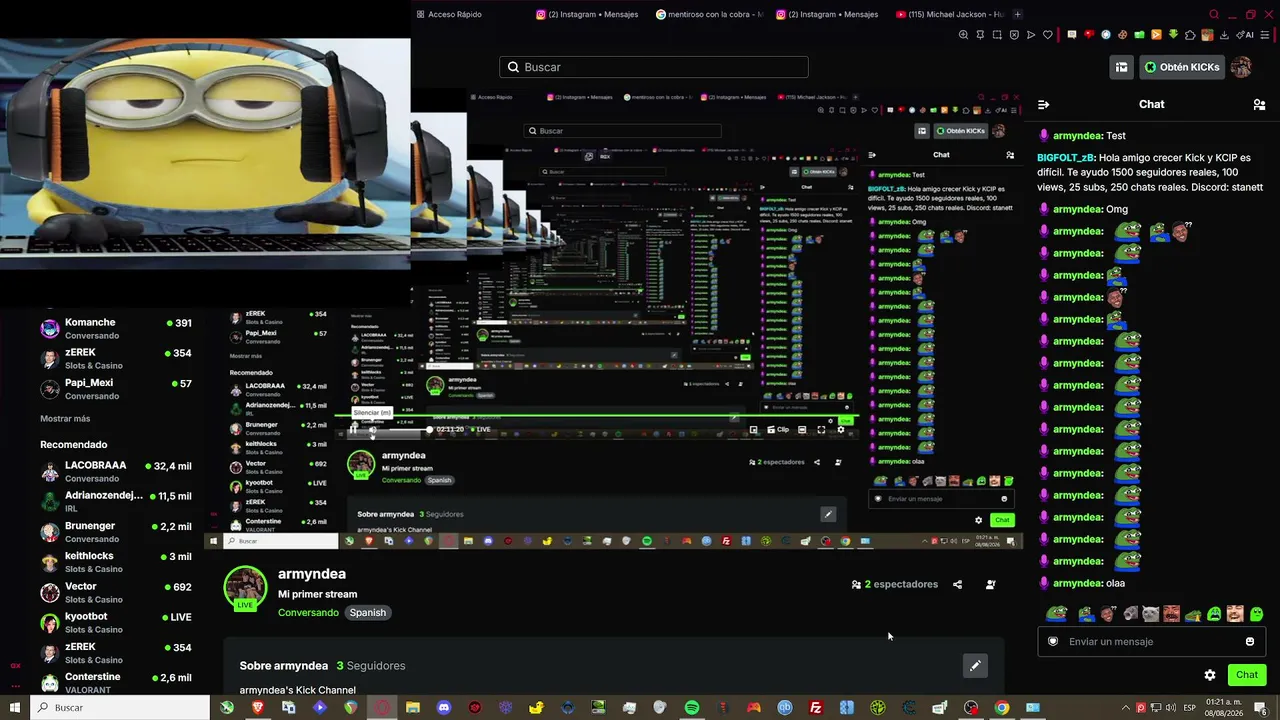This screenshot has width=1280, height=720.
Task: Click the Windows taskbar Buscar search box
Action: click(x=120, y=708)
